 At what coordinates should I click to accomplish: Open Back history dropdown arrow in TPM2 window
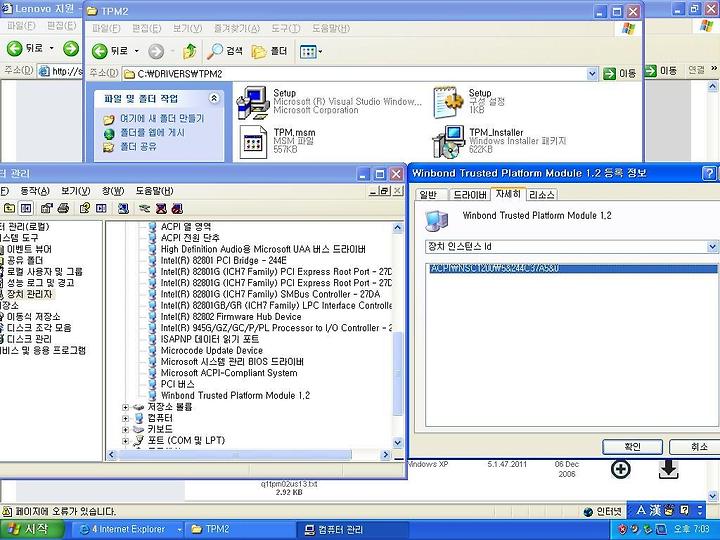[136, 51]
